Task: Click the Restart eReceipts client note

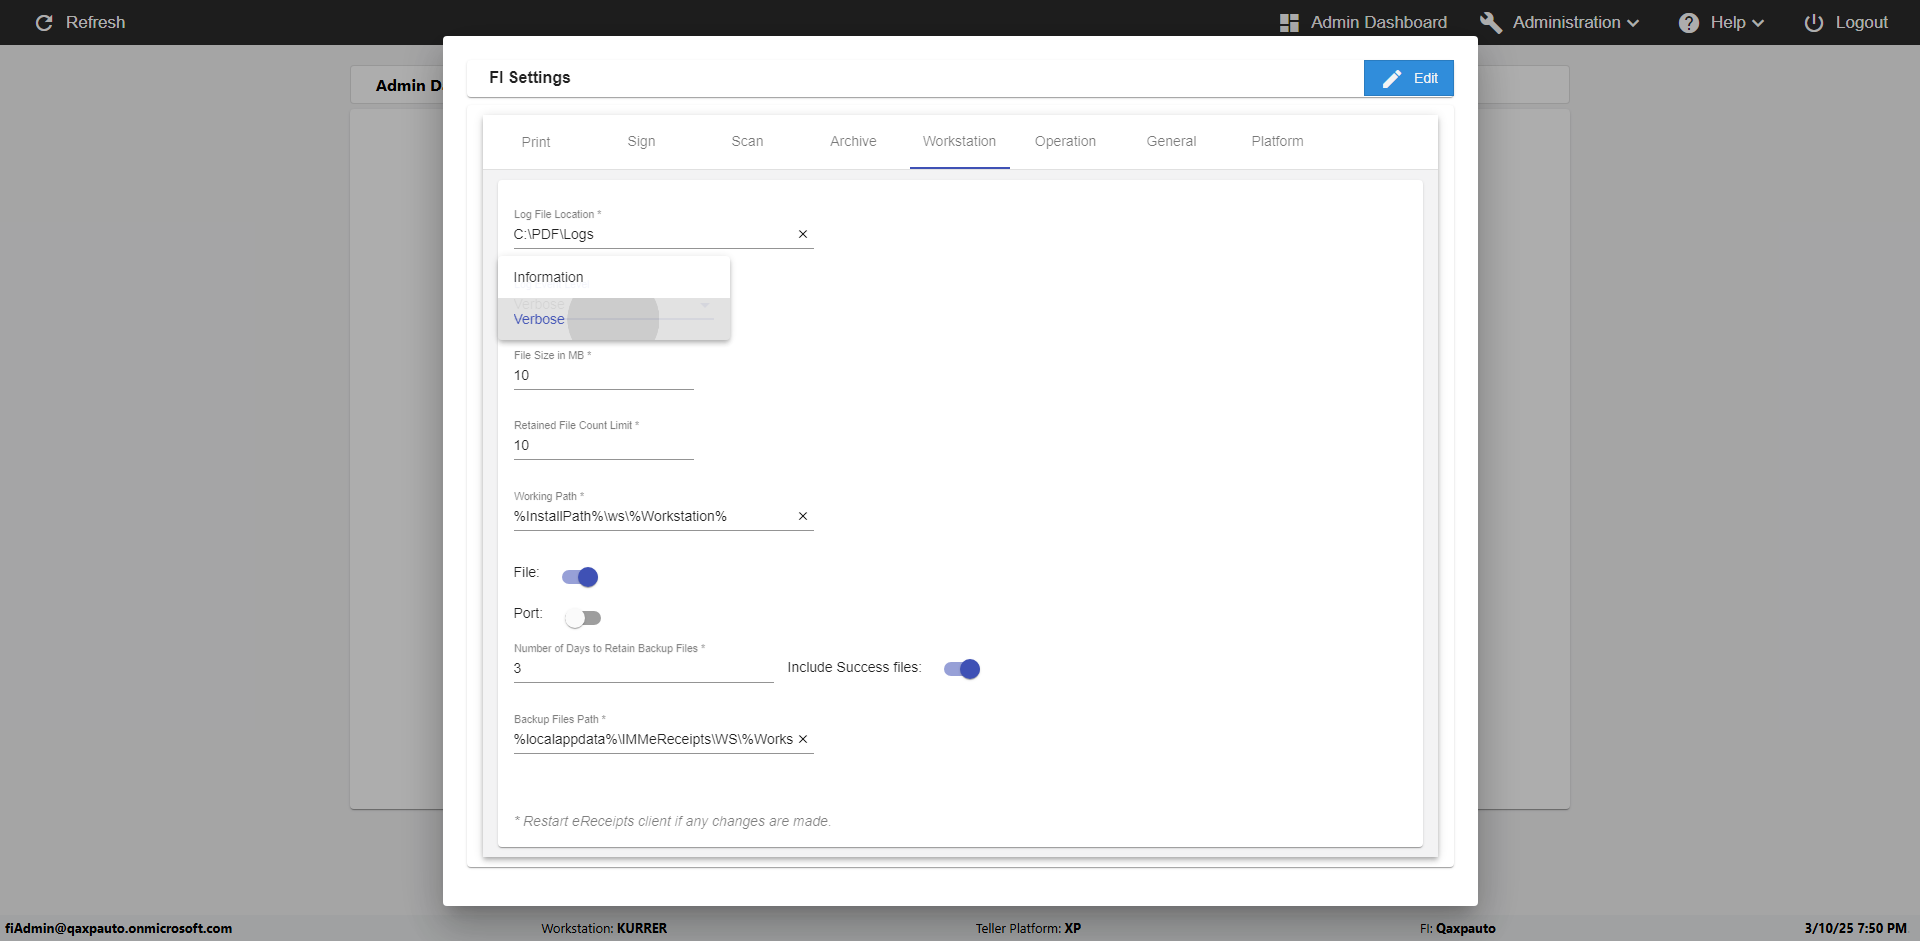Action: pos(673,821)
